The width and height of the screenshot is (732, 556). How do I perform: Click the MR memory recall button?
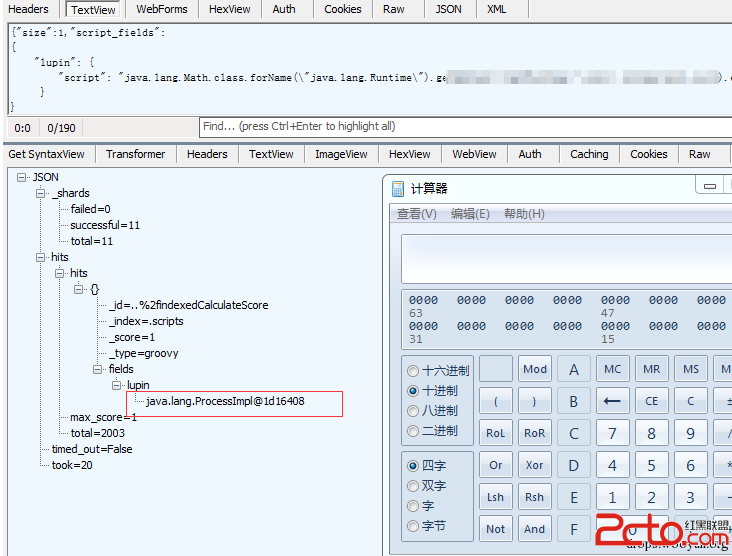pyautogui.click(x=651, y=369)
